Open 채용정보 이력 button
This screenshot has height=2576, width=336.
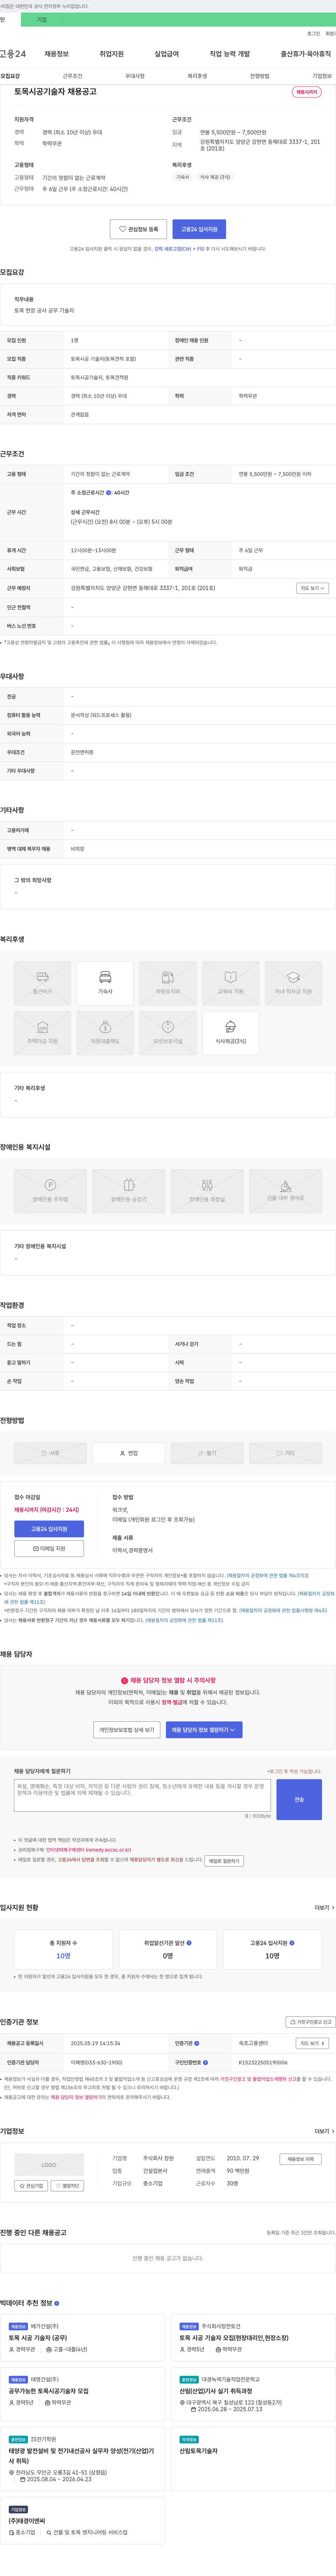(300, 2159)
